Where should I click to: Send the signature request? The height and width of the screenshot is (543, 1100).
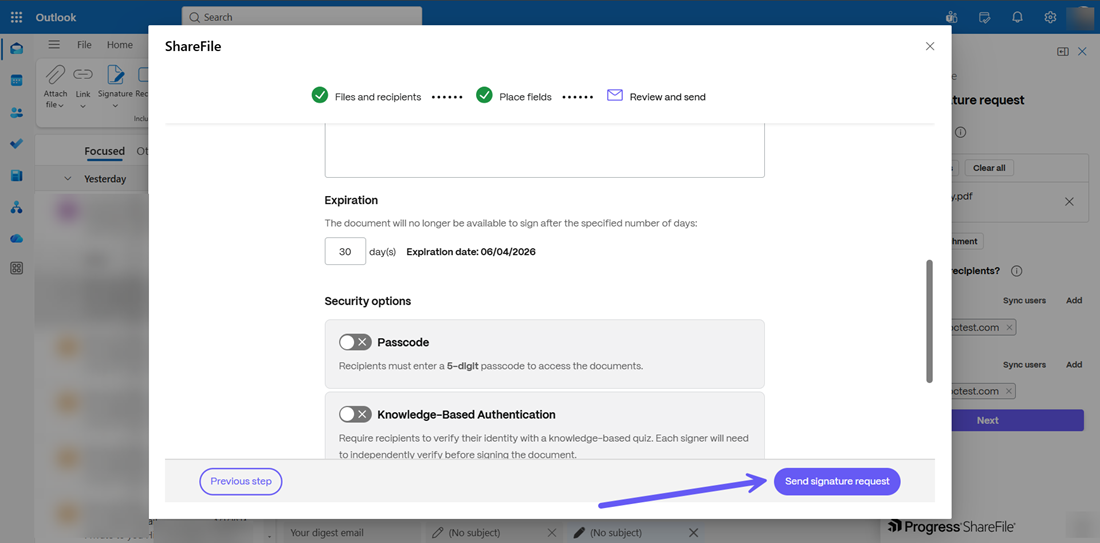point(837,481)
